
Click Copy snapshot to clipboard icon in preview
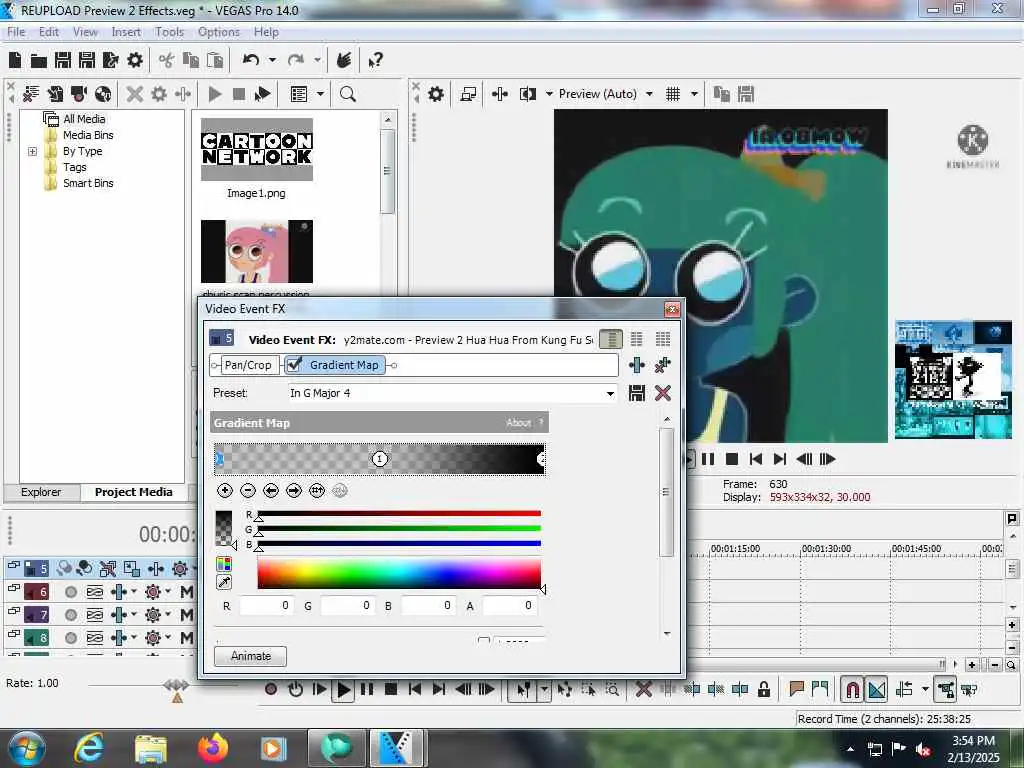click(x=722, y=94)
